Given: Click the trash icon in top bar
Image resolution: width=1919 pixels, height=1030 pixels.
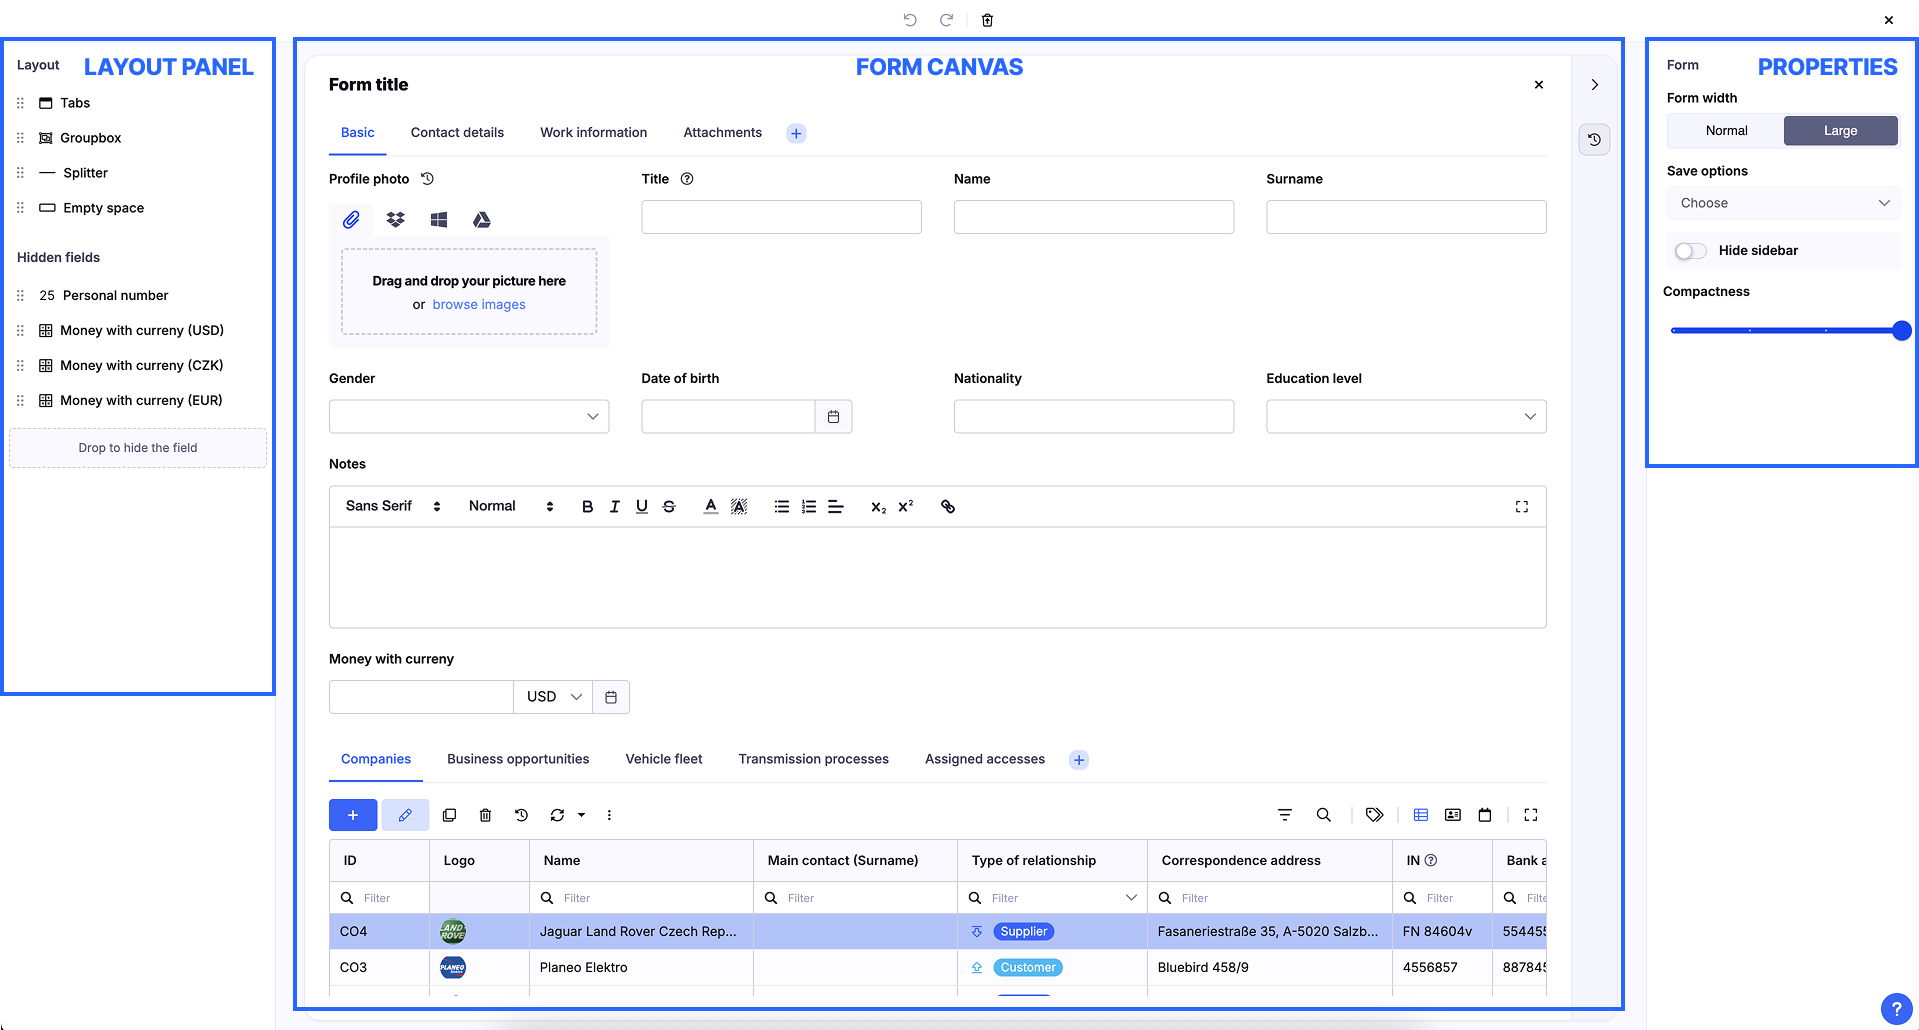Looking at the screenshot, I should point(987,20).
